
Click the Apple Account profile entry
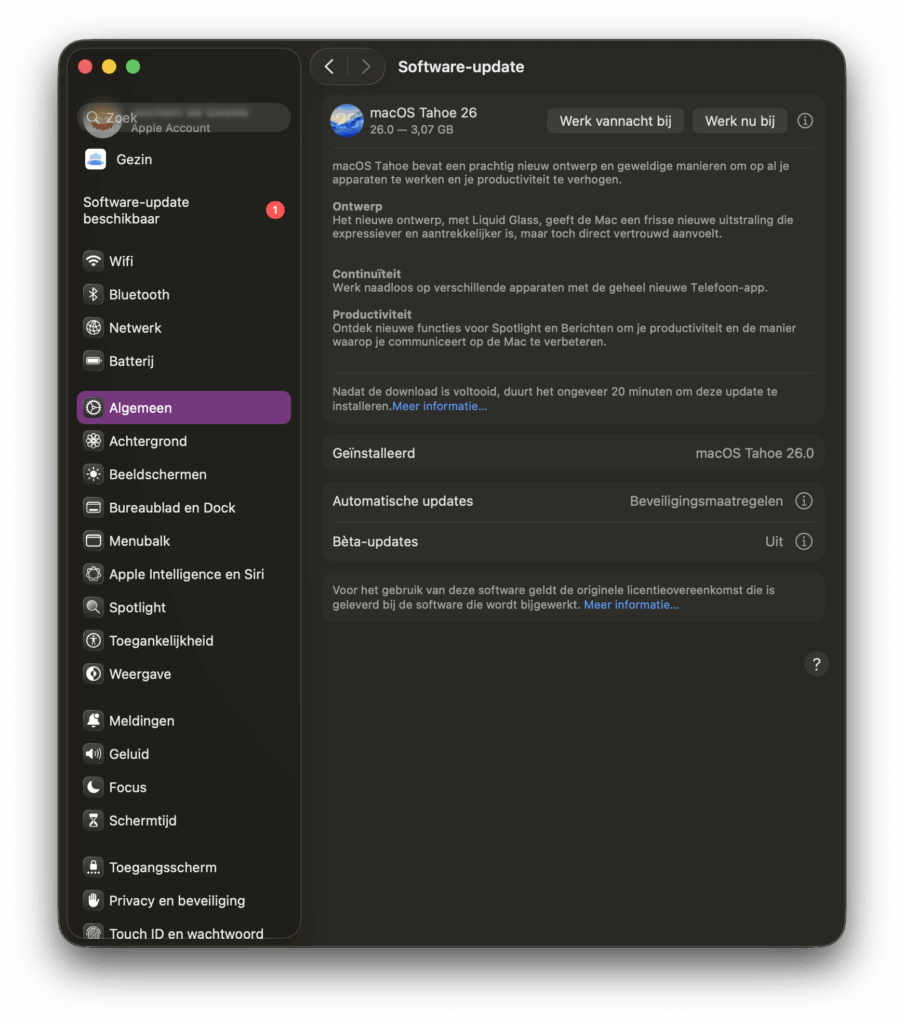click(170, 128)
